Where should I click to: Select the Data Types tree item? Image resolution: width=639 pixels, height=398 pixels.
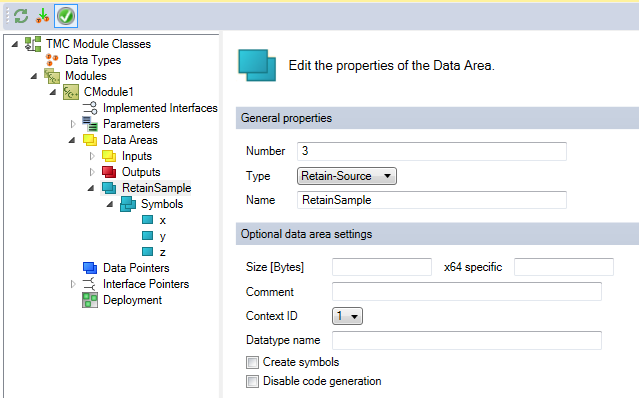click(x=93, y=60)
